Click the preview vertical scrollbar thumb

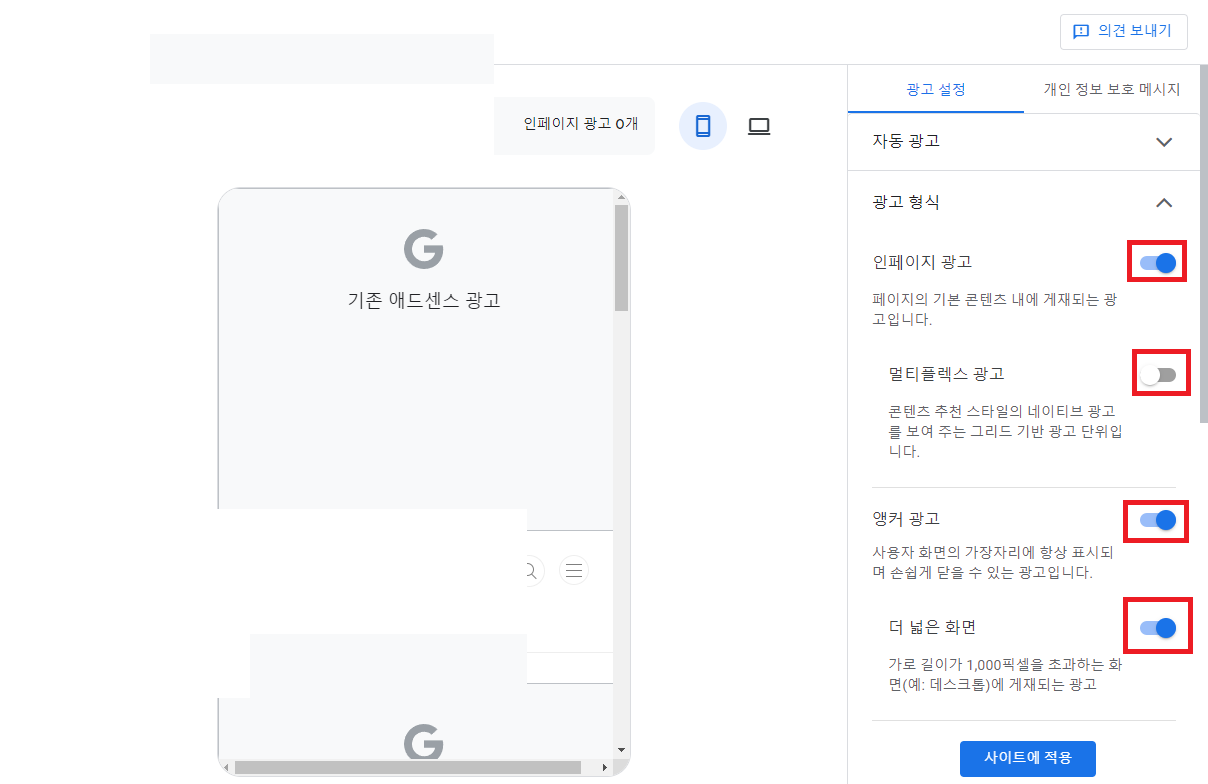point(621,258)
